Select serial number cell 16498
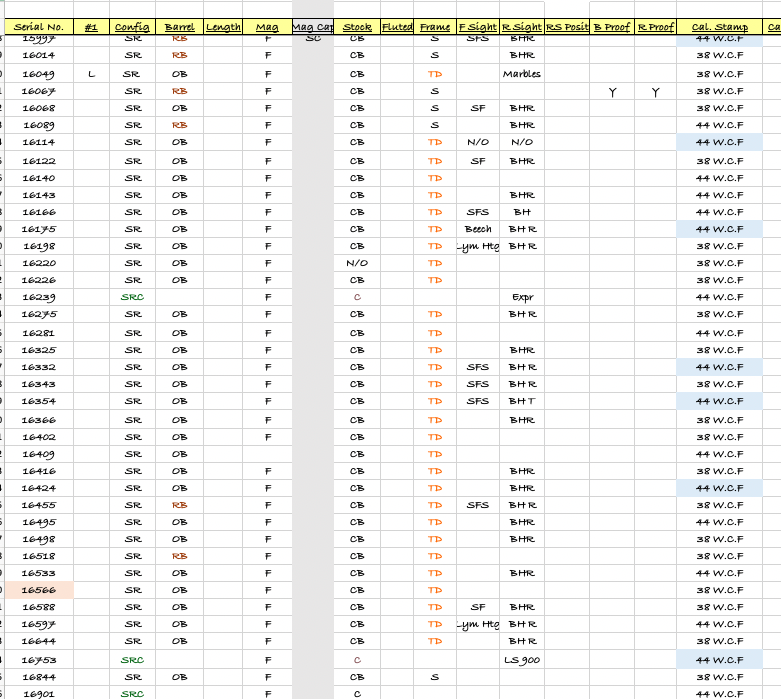 [39, 539]
